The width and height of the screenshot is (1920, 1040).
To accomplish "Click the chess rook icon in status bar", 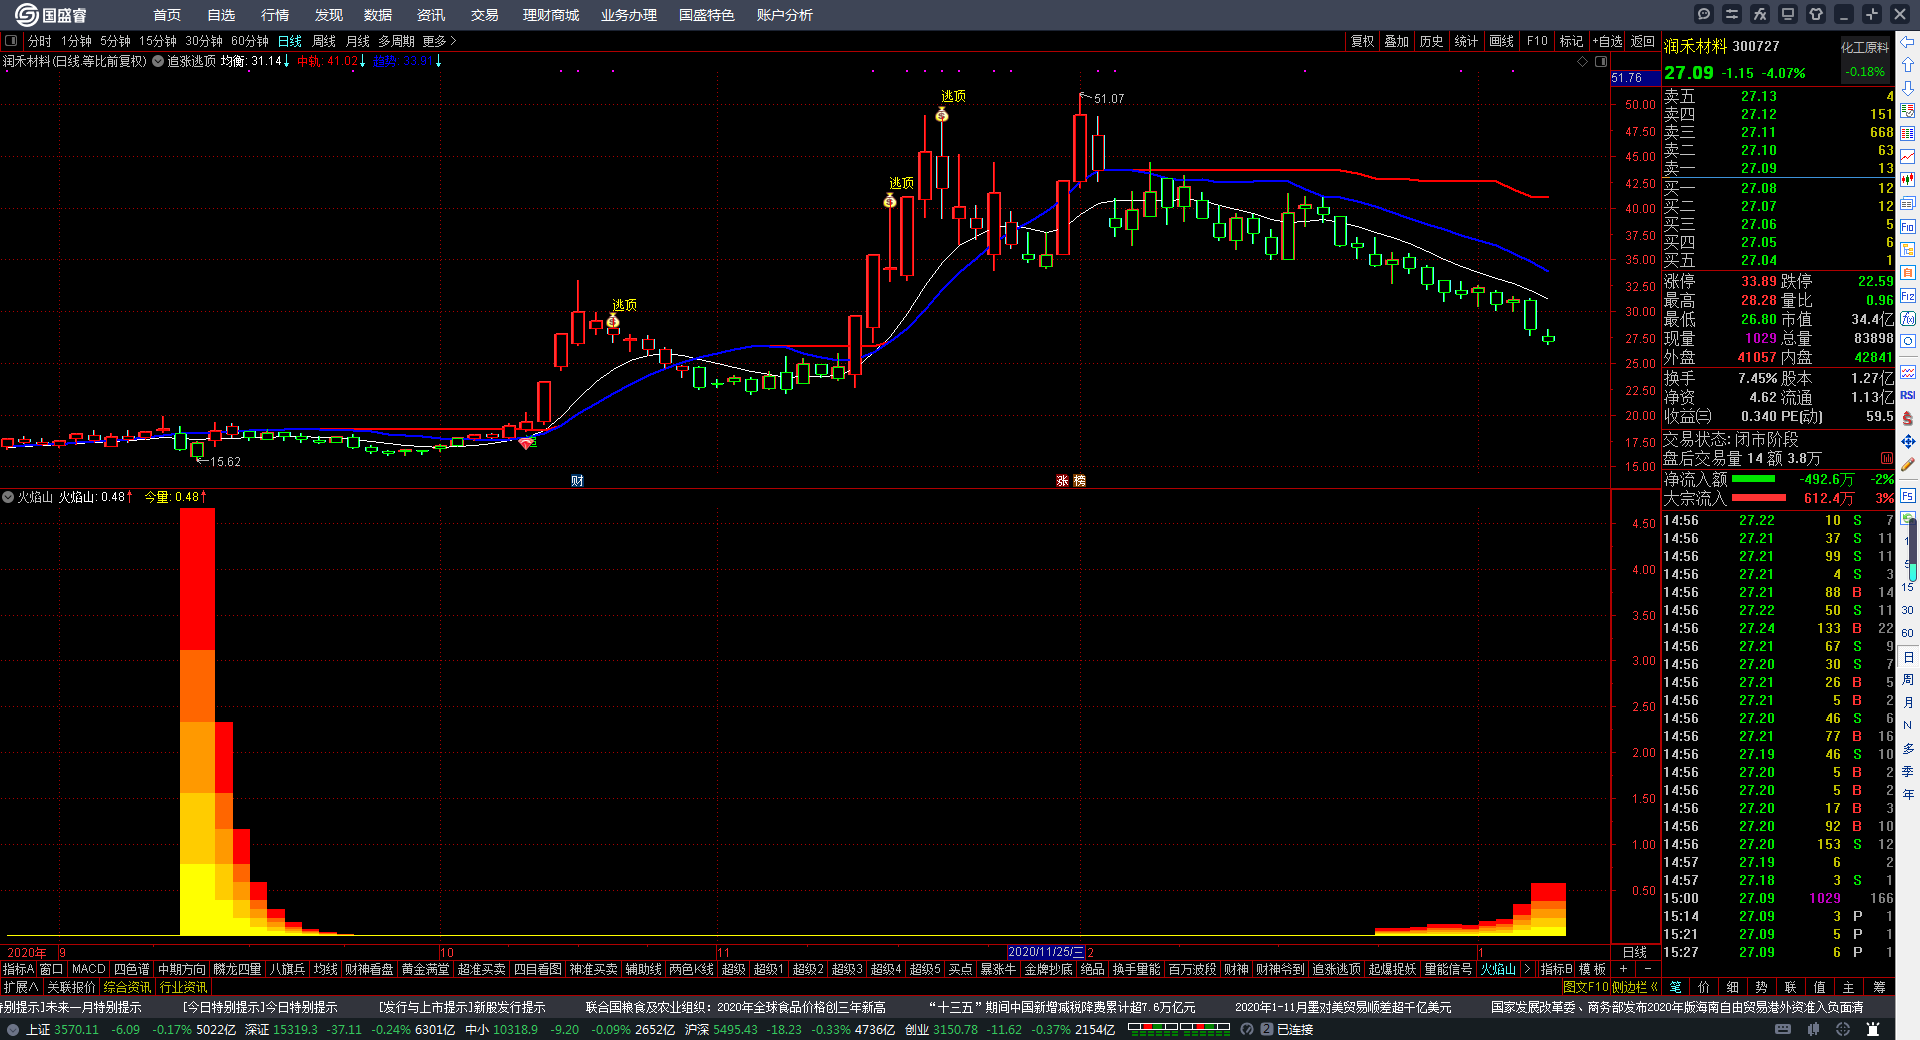I will 1873,1029.
